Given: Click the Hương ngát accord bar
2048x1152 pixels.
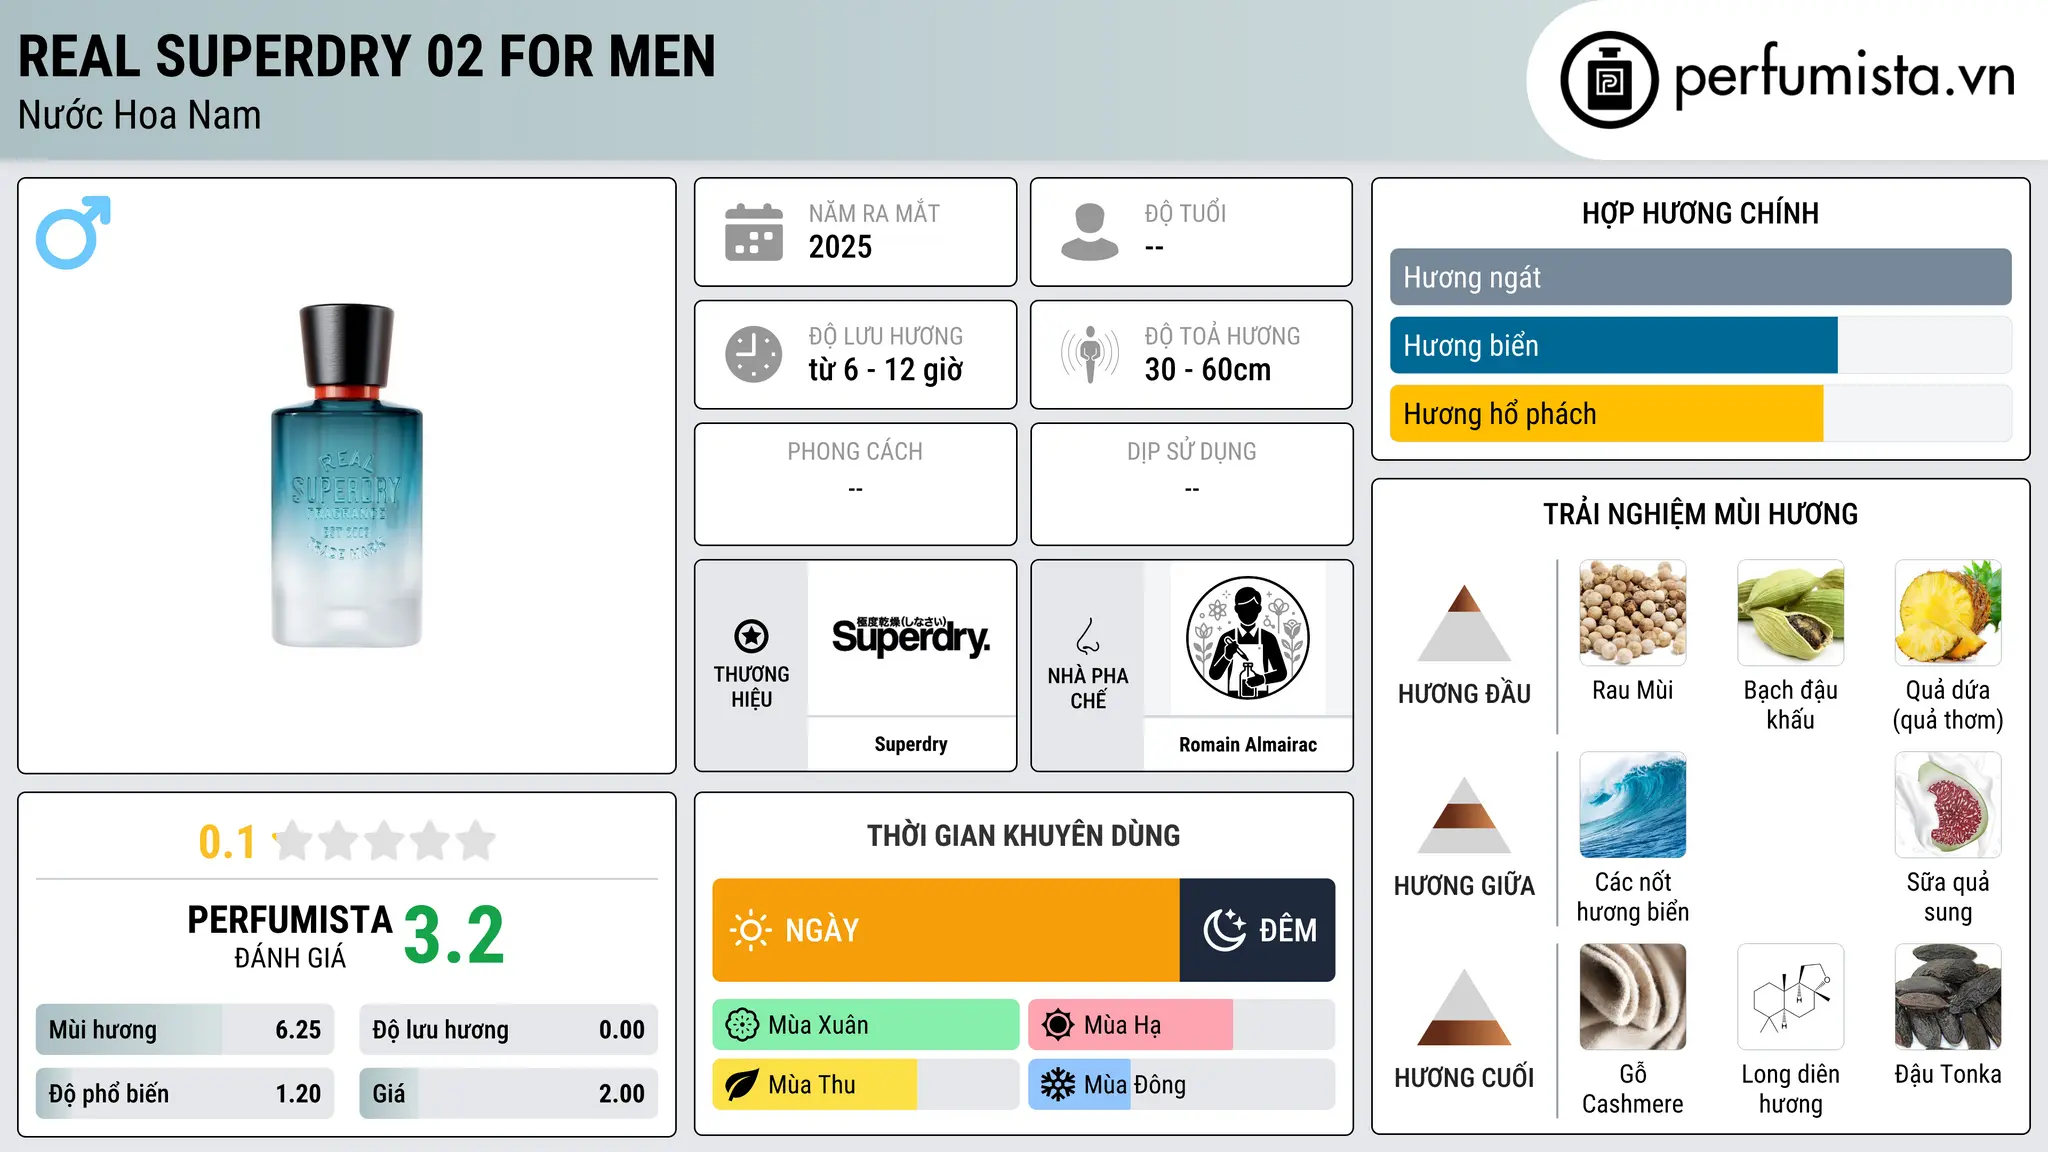Looking at the screenshot, I should coord(1700,277).
